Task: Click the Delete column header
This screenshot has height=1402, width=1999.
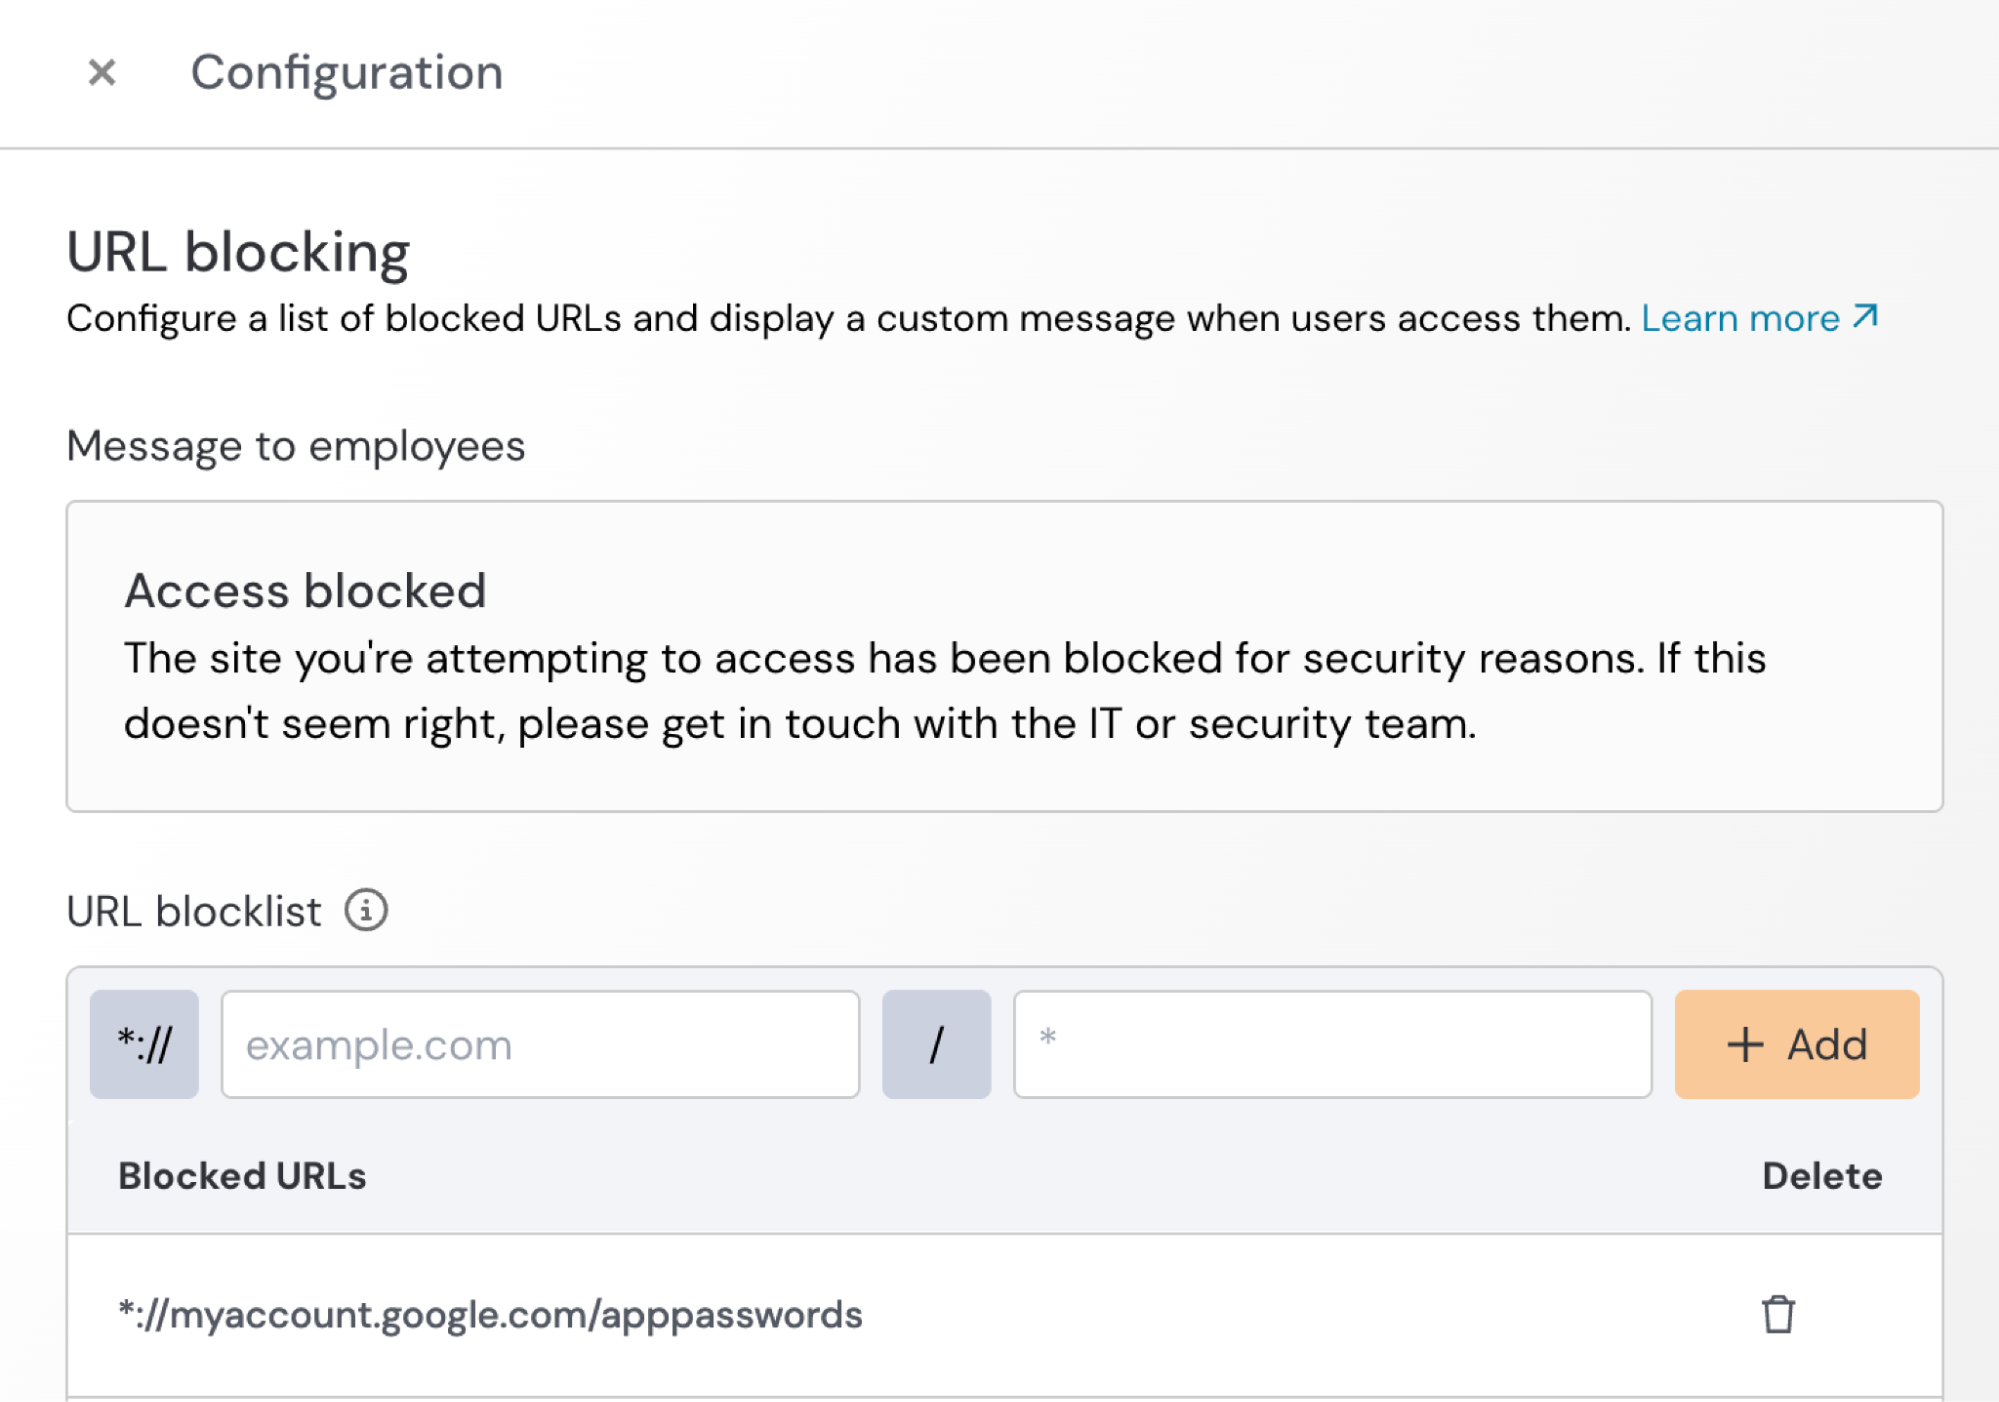Action: [1822, 1176]
